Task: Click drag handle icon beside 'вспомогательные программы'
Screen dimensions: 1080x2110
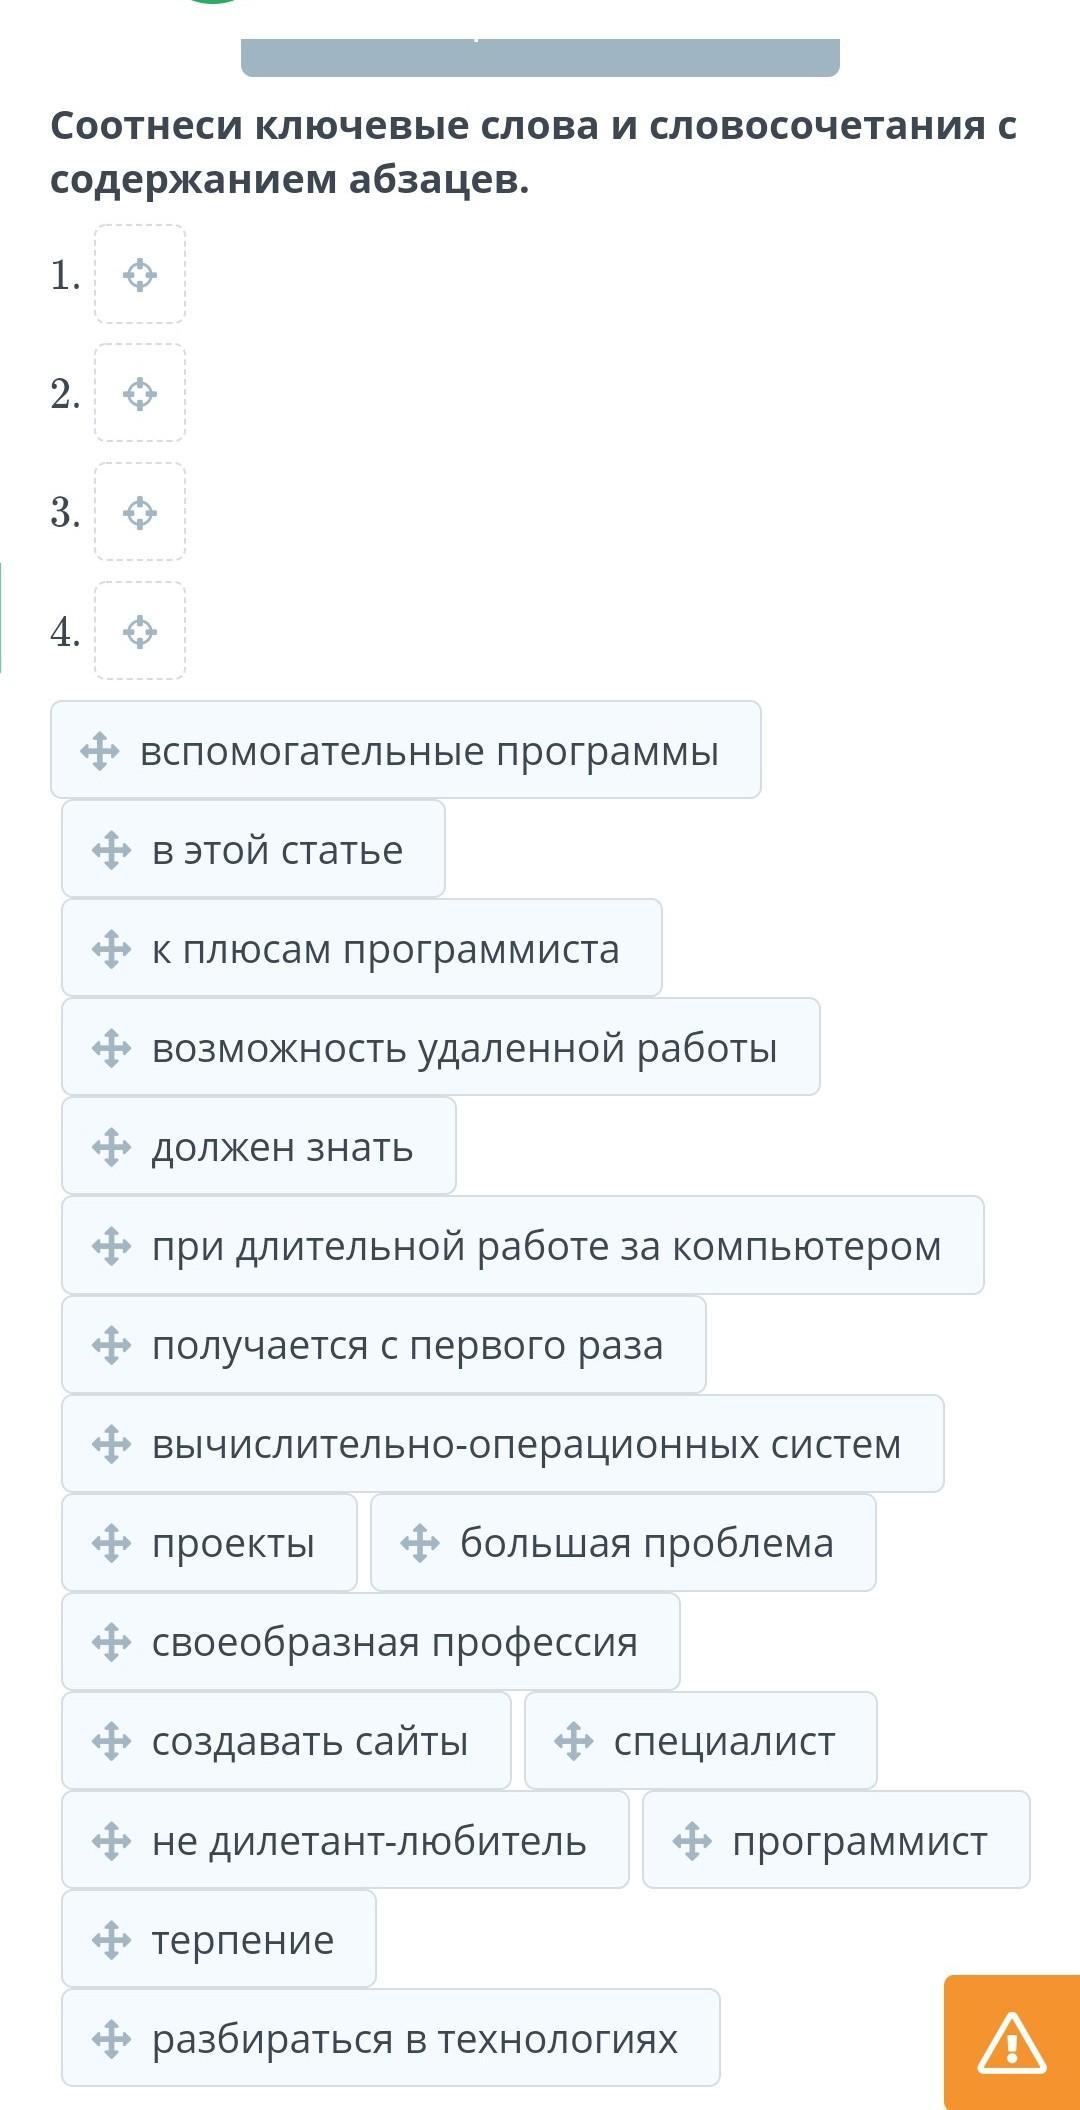Action: [x=100, y=750]
